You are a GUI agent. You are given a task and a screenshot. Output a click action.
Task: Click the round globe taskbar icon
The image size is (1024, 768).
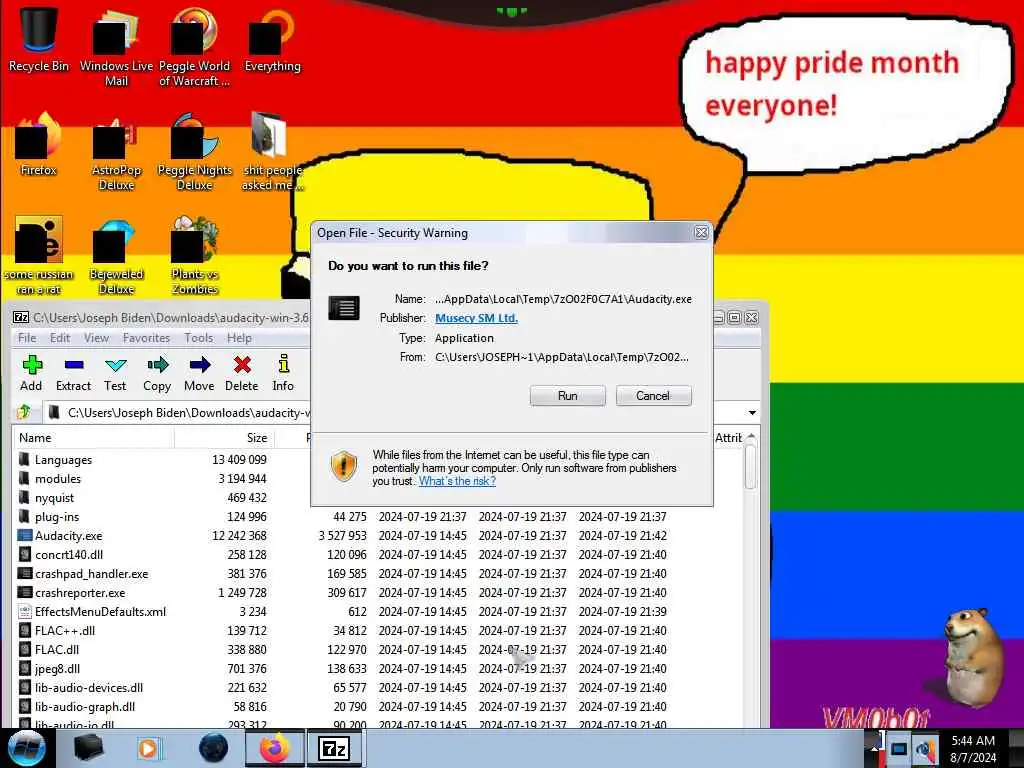coord(214,748)
